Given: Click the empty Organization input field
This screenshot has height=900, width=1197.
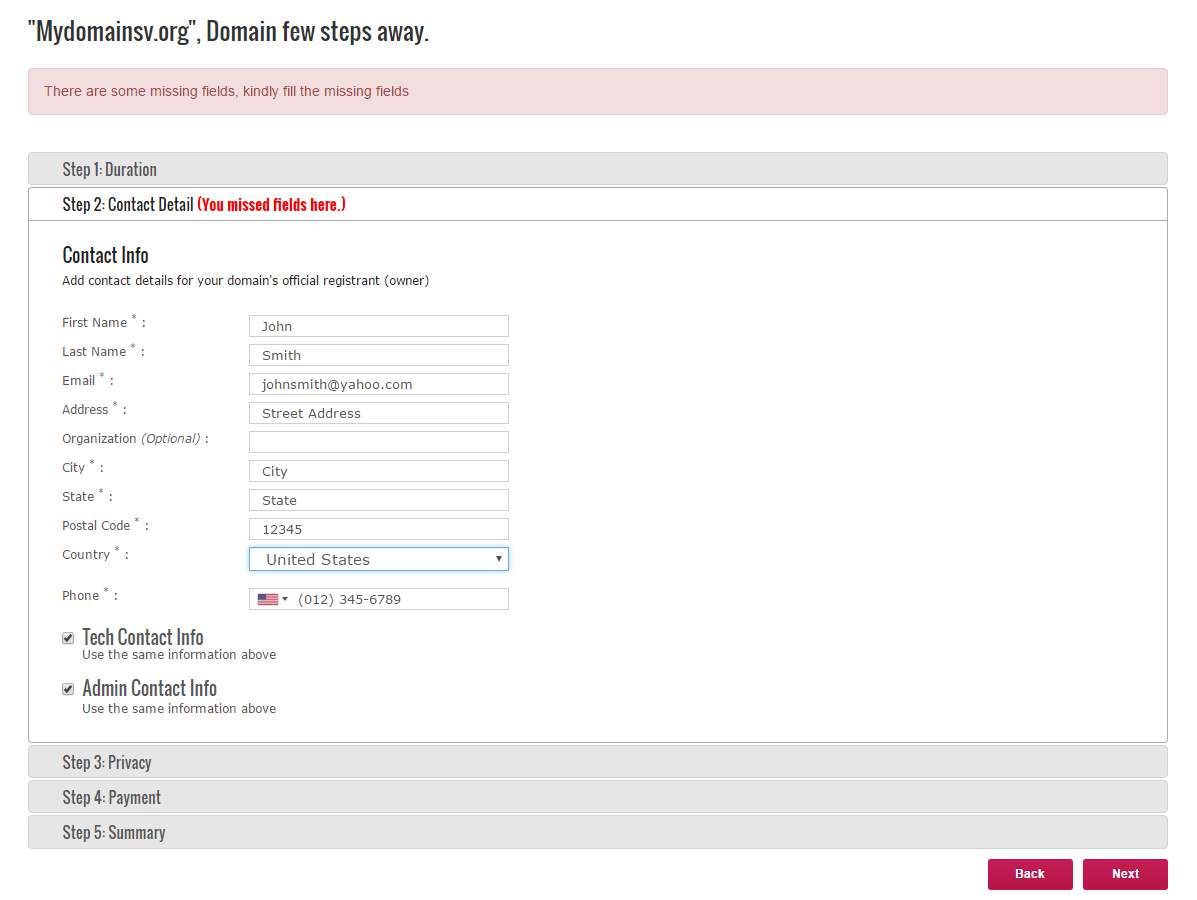Looking at the screenshot, I should (x=378, y=442).
